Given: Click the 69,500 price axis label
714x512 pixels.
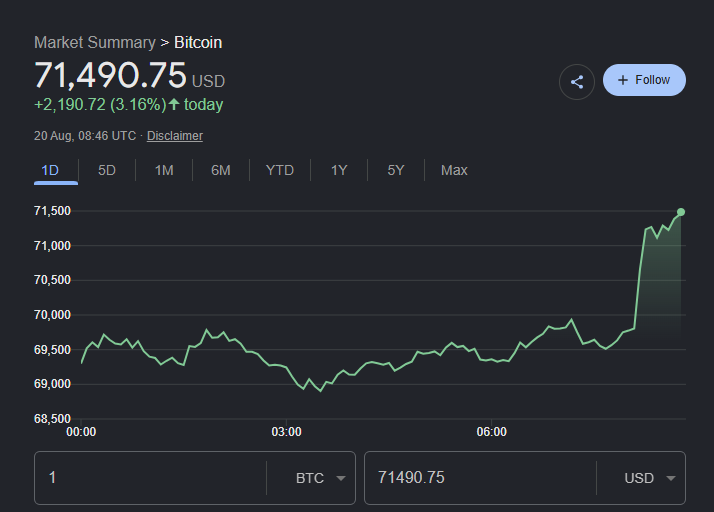Looking at the screenshot, I should (x=52, y=350).
